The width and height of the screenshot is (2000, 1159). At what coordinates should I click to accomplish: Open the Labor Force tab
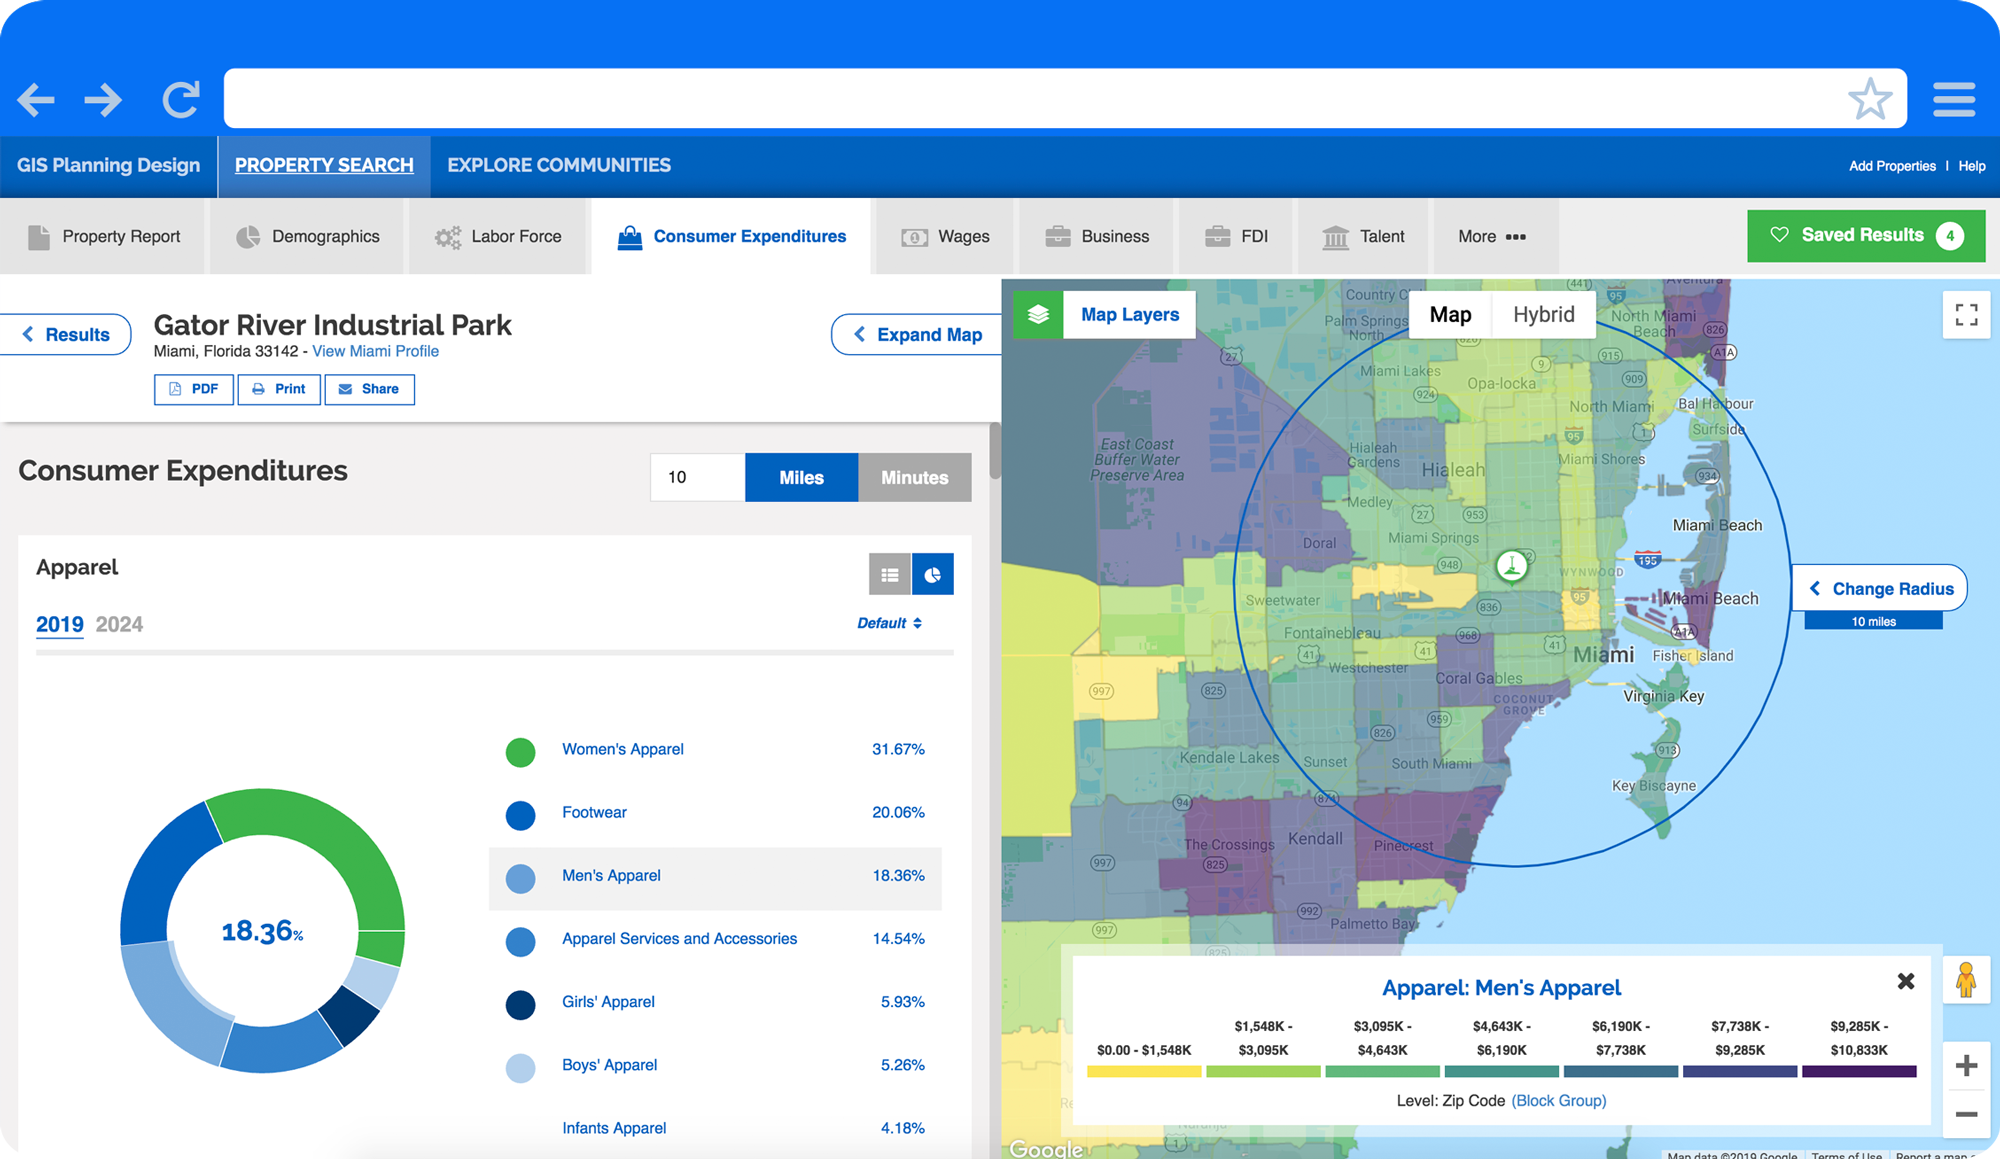pyautogui.click(x=498, y=237)
